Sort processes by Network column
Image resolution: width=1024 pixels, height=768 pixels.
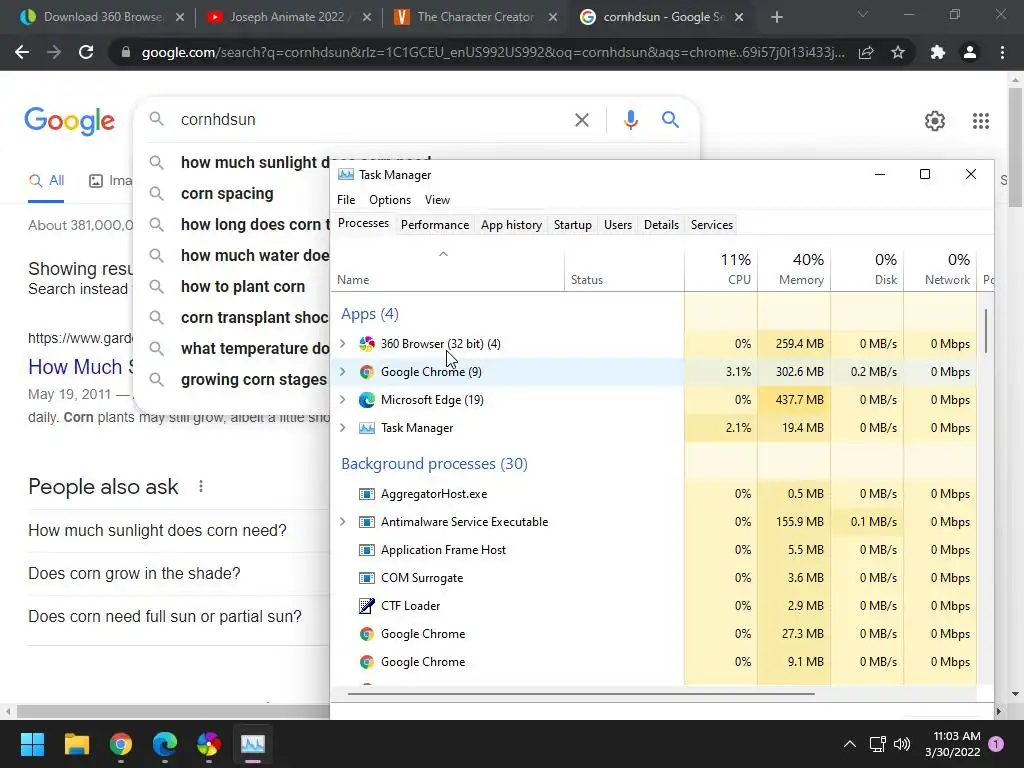click(x=940, y=269)
